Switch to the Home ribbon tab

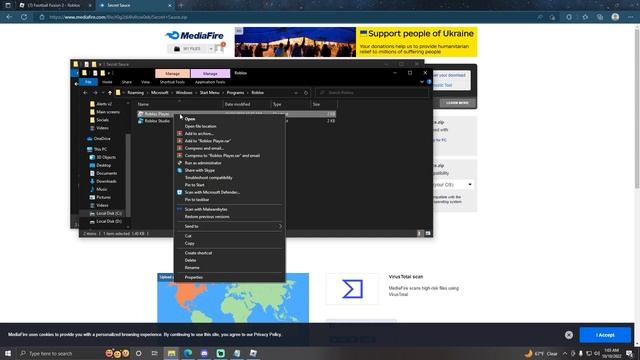[107, 82]
